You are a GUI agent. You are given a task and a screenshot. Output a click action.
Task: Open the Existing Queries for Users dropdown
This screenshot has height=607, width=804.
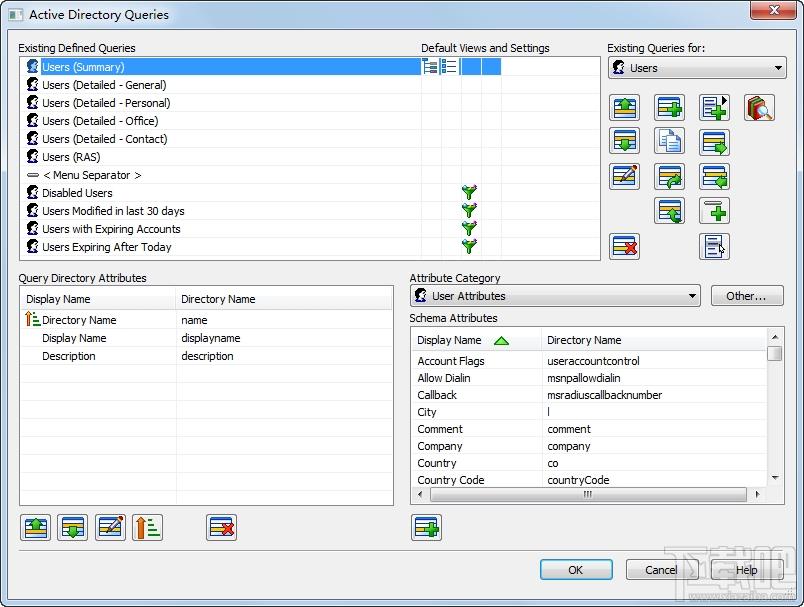point(697,68)
